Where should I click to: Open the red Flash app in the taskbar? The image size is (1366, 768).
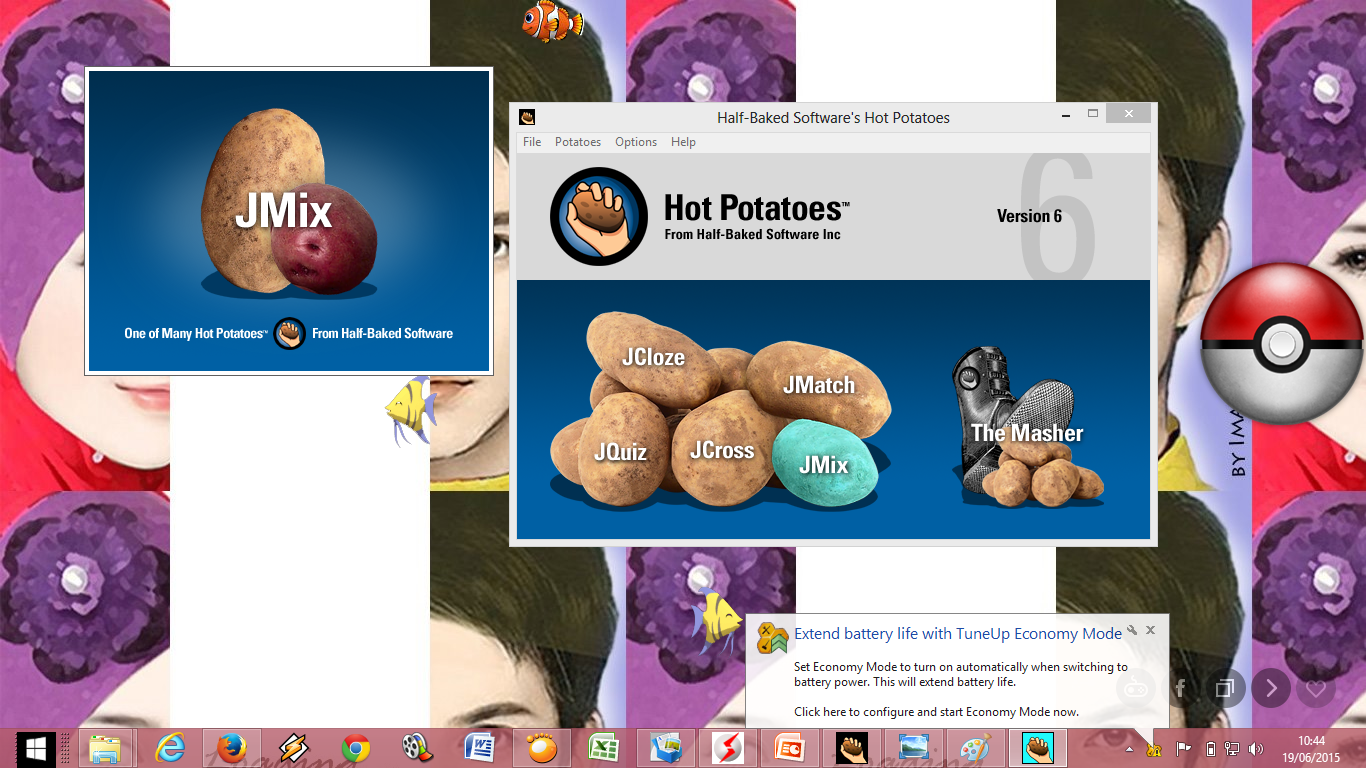tap(727, 748)
